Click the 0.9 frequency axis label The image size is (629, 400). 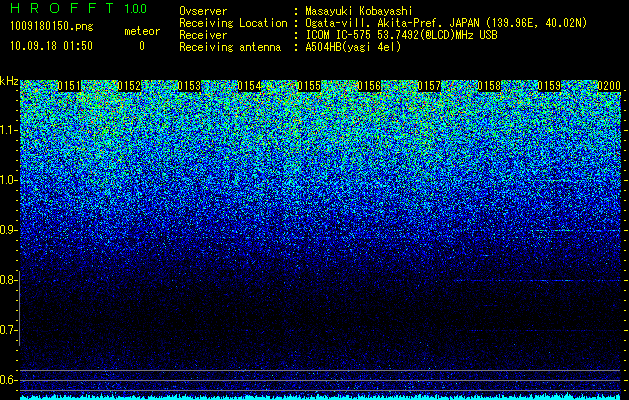click(8, 230)
